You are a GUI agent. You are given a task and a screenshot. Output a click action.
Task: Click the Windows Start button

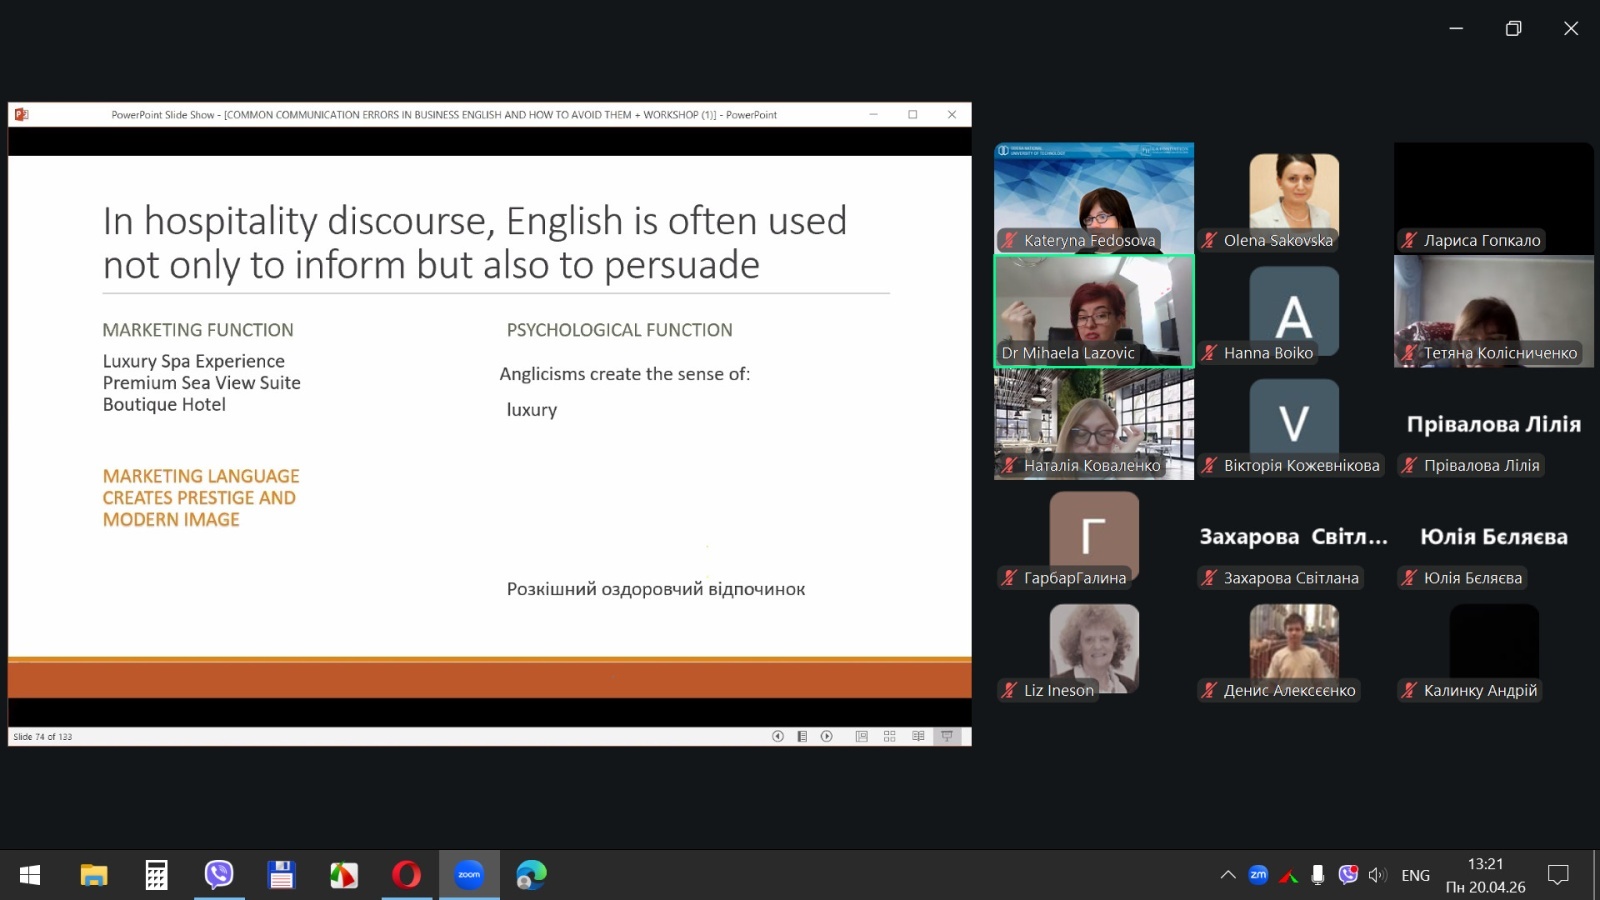30,875
